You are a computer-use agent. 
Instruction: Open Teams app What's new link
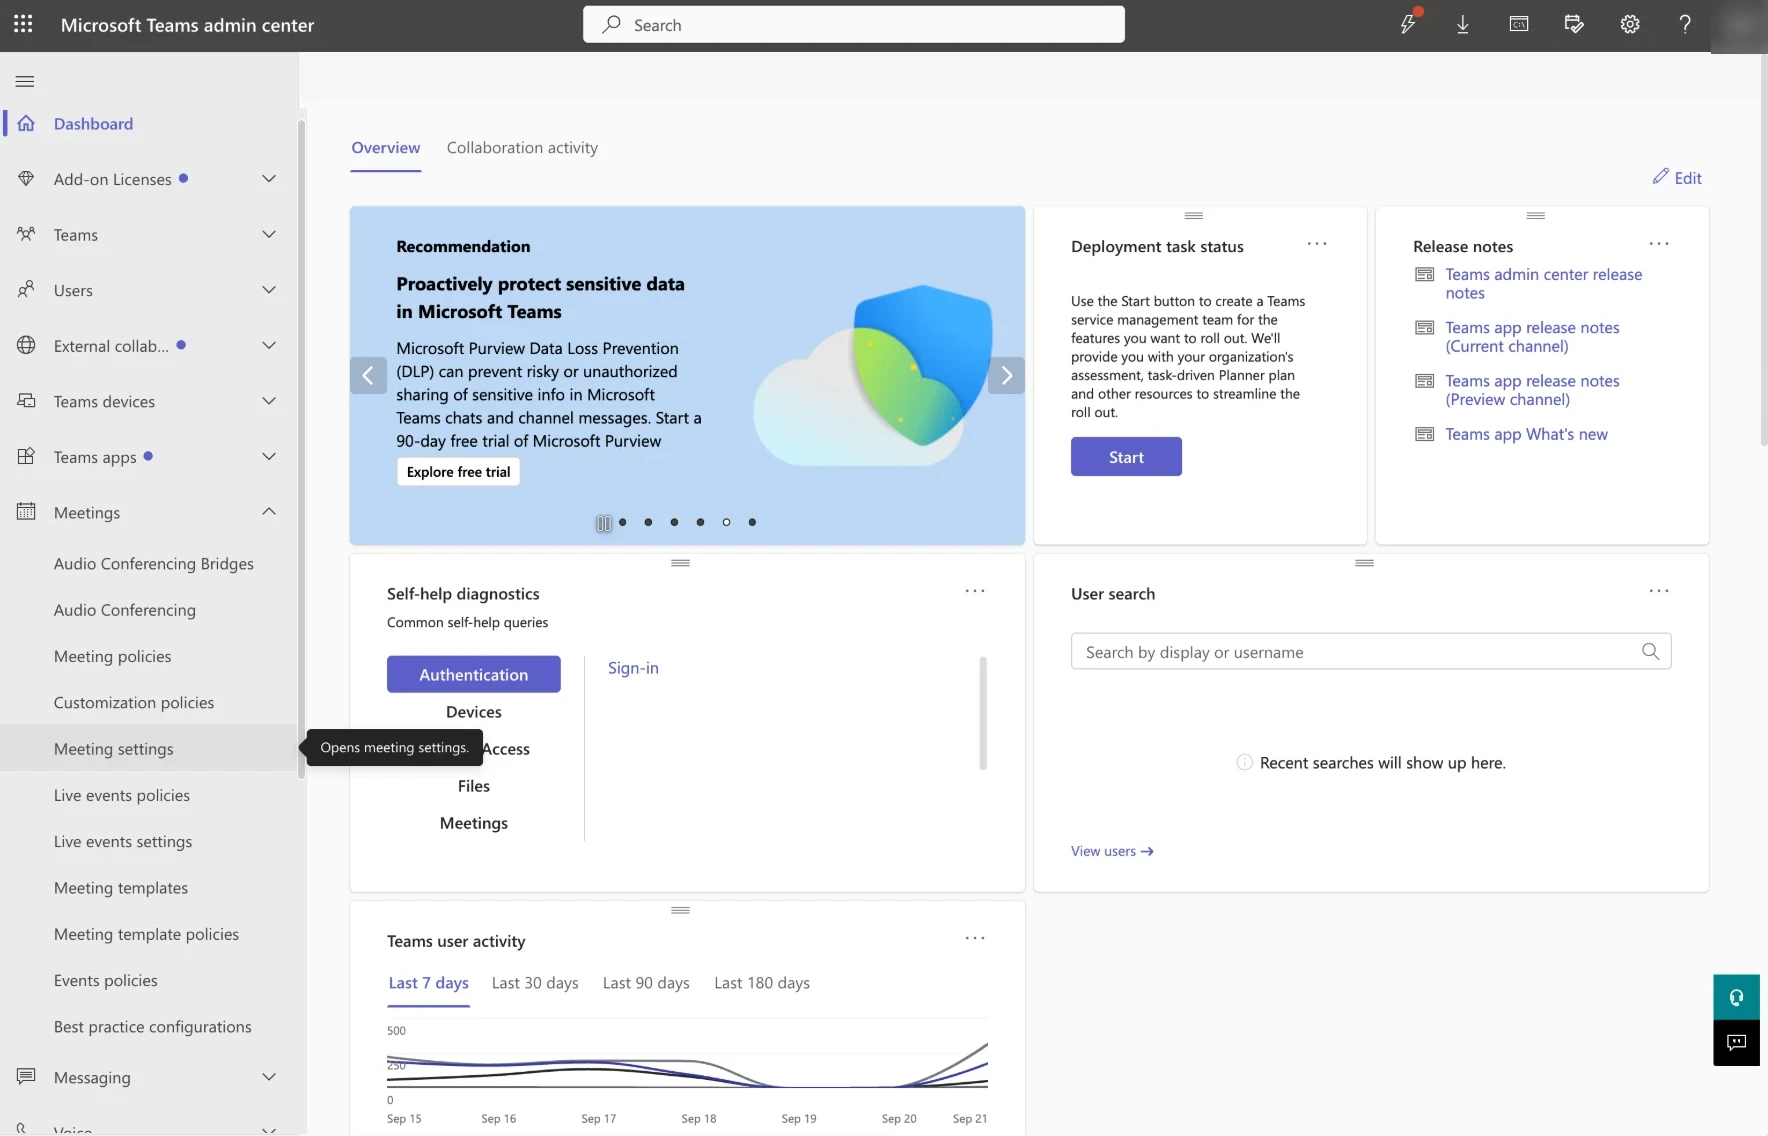click(x=1526, y=434)
